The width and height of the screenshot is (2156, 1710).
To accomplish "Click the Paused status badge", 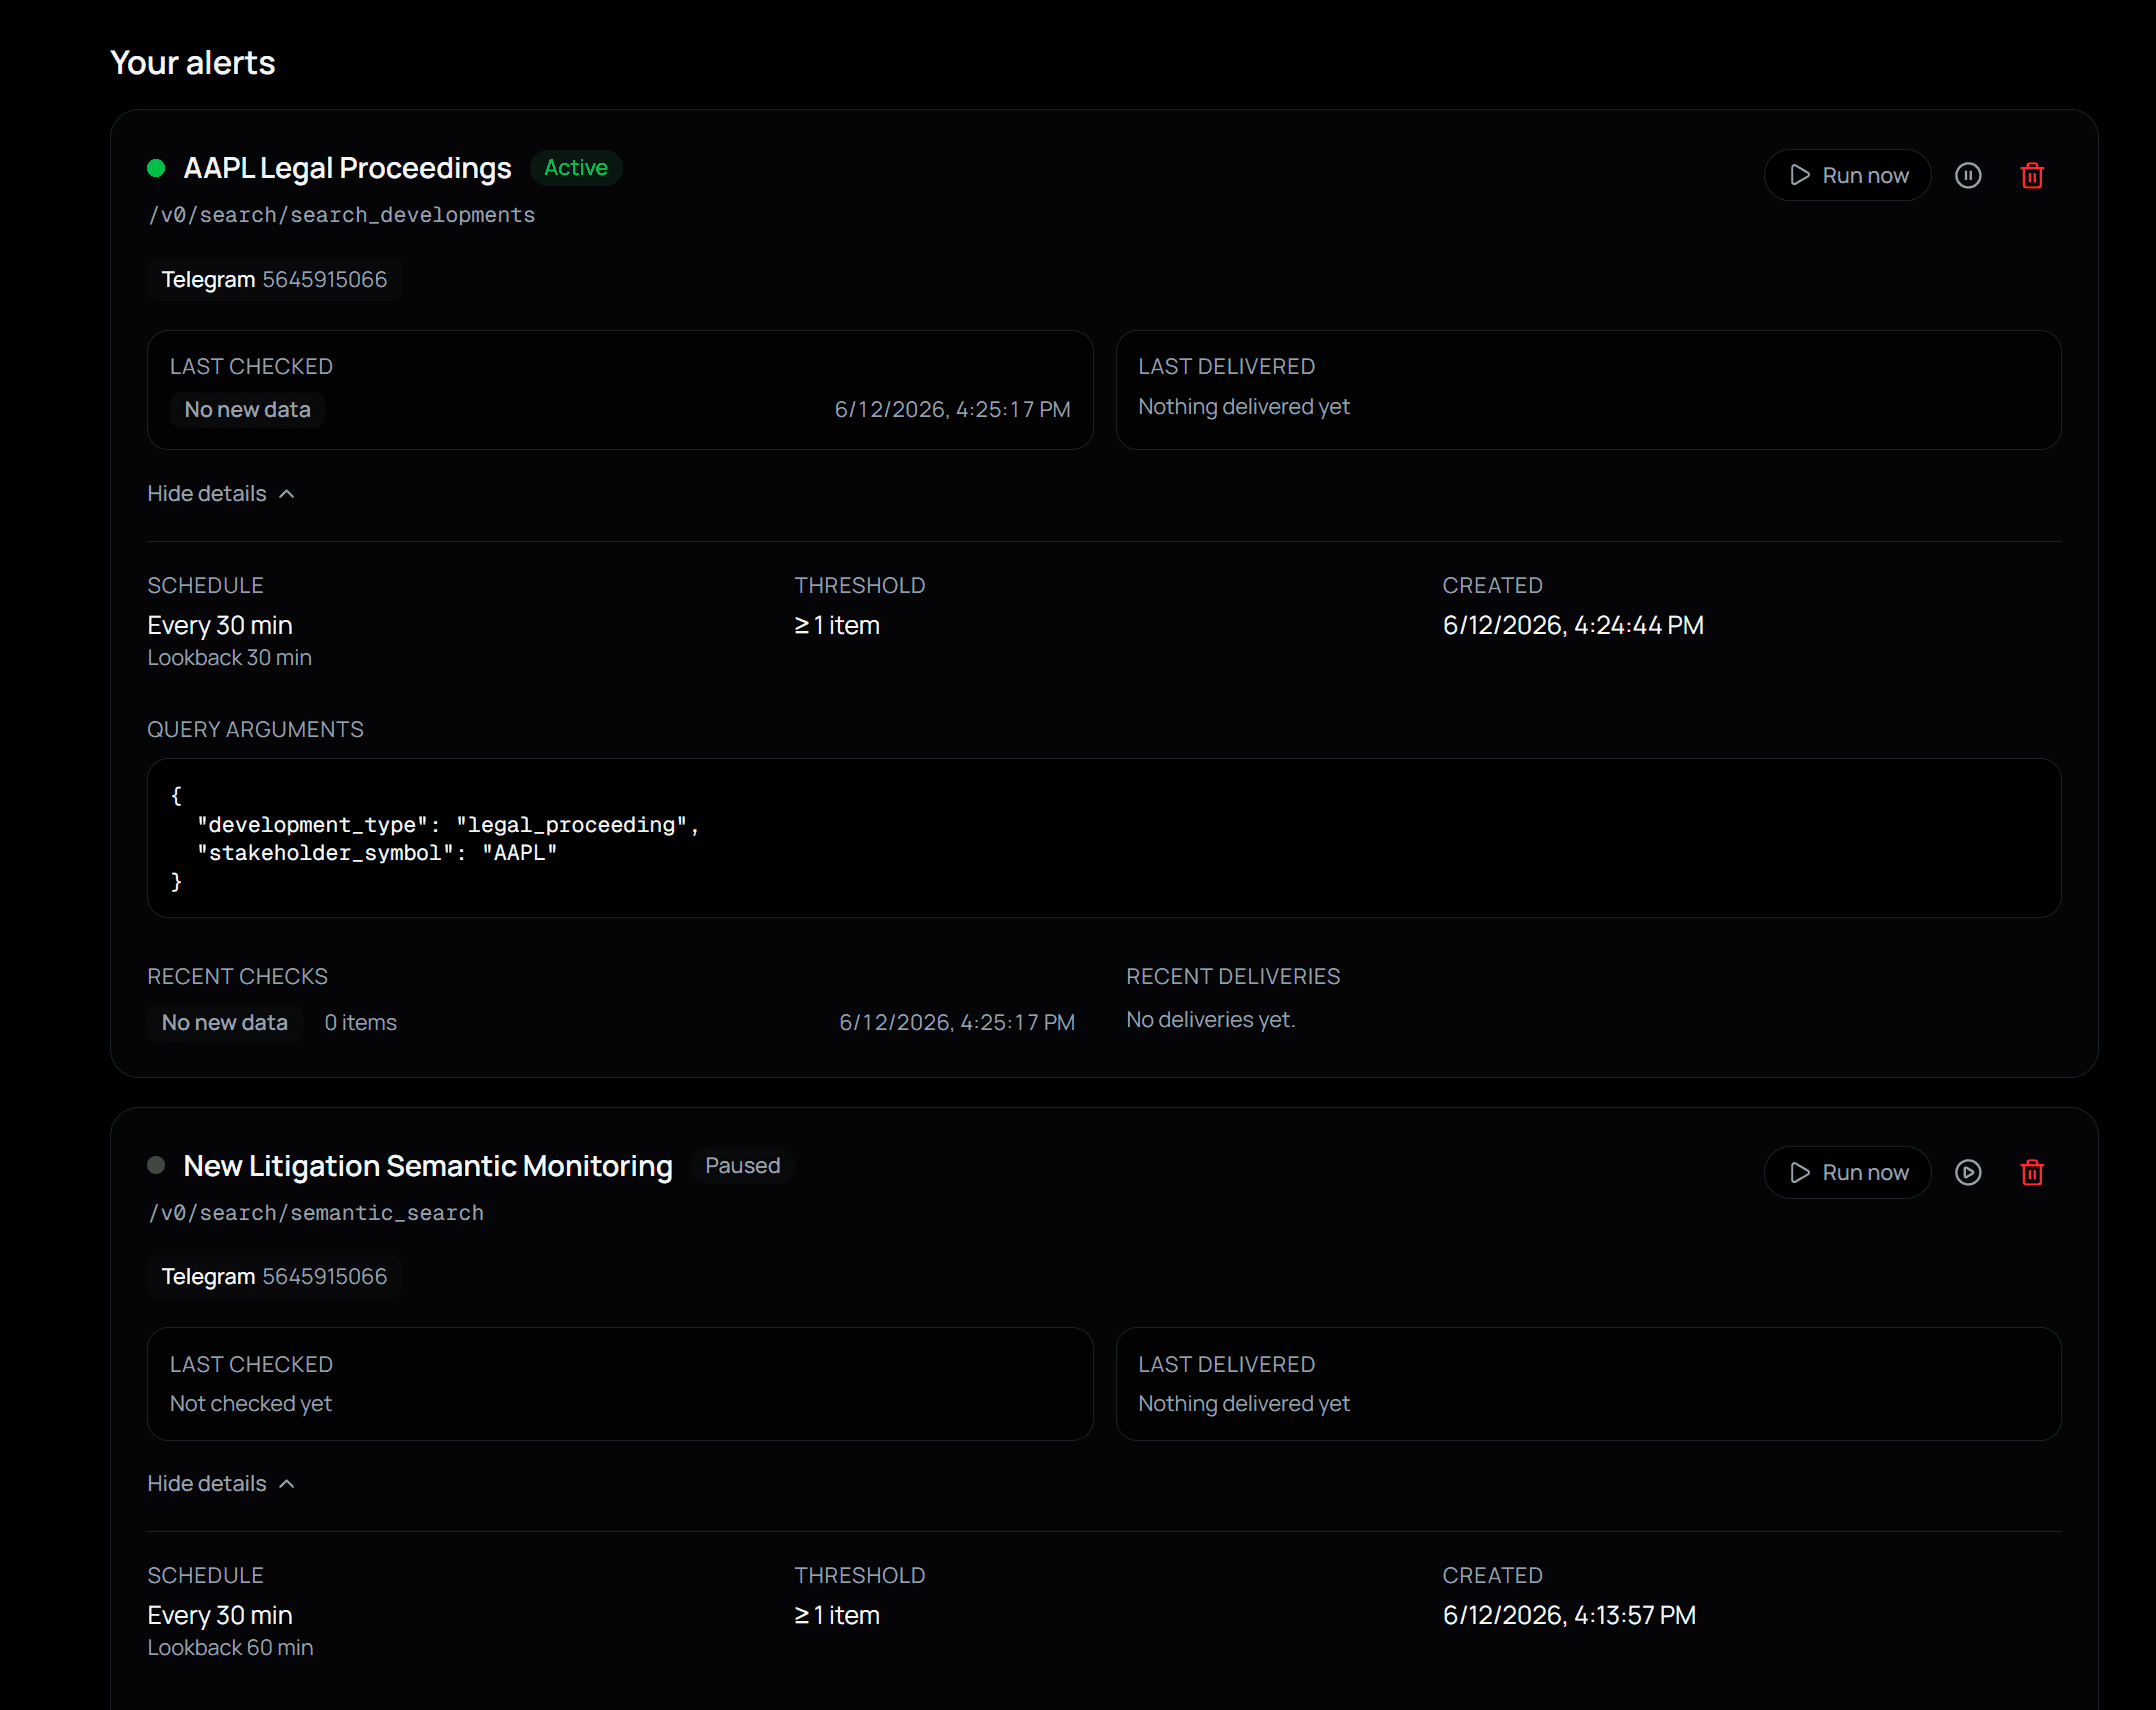I will coord(742,1166).
